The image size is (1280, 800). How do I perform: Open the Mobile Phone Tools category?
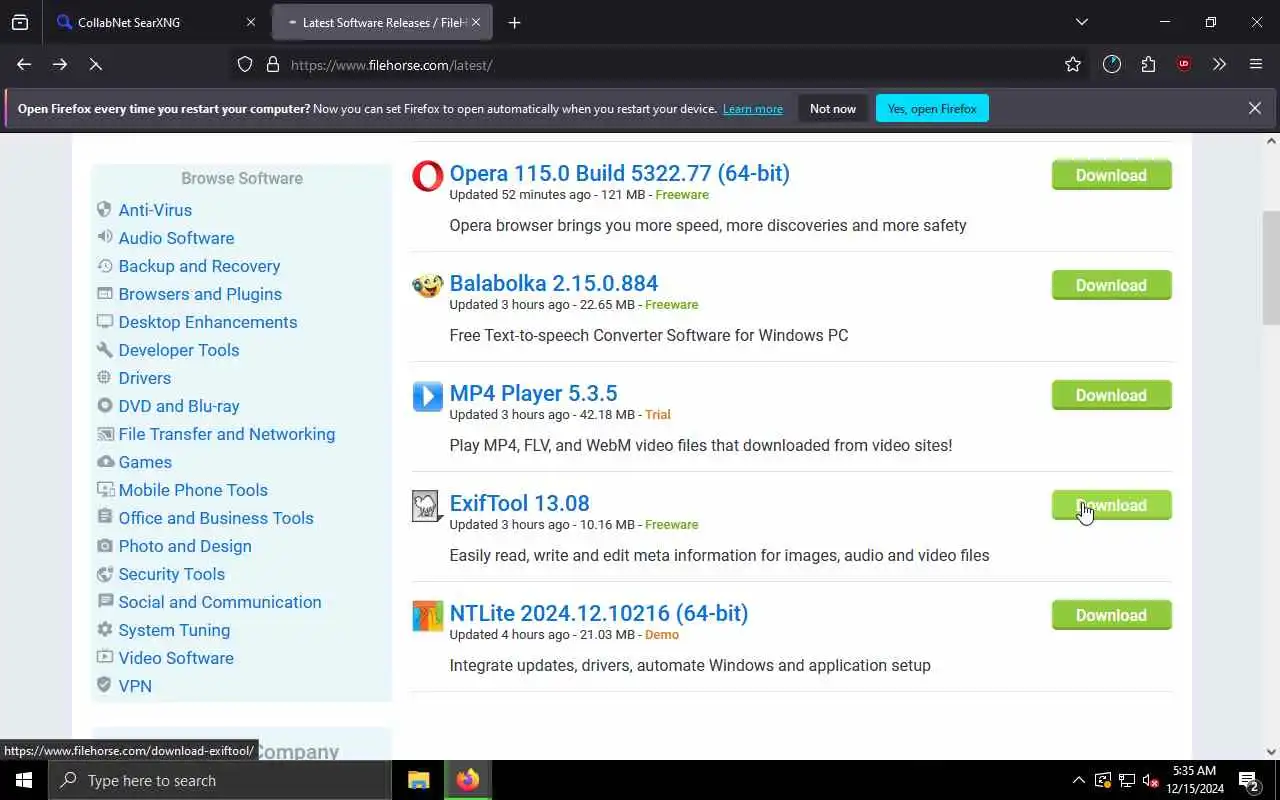(x=193, y=490)
